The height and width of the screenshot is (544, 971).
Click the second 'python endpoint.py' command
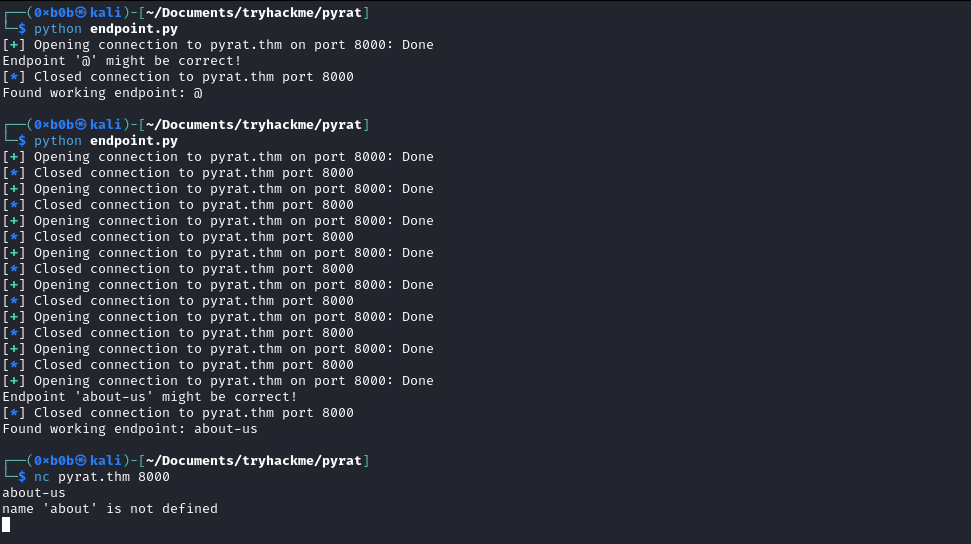click(x=105, y=141)
